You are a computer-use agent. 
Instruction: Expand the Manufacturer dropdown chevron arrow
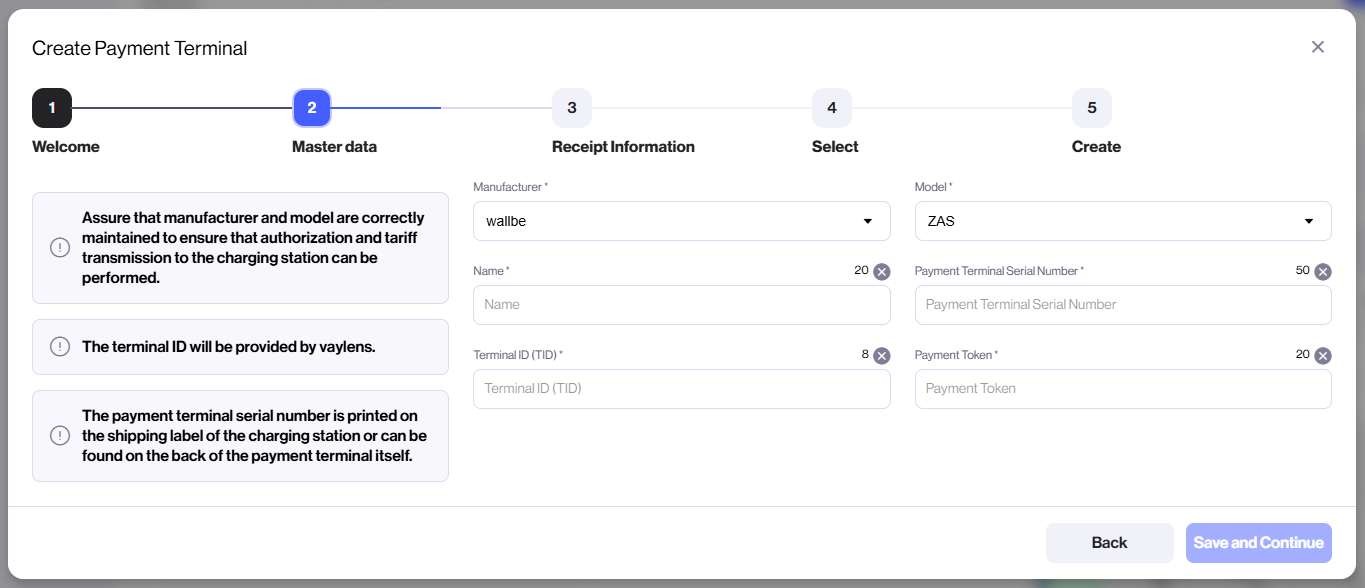[869, 221]
